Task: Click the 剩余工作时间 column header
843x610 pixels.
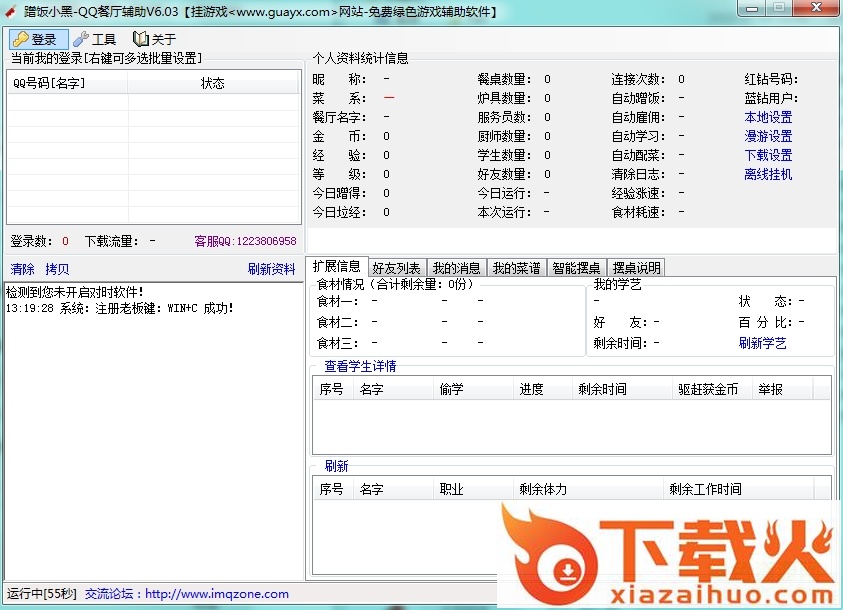Action: pos(738,489)
